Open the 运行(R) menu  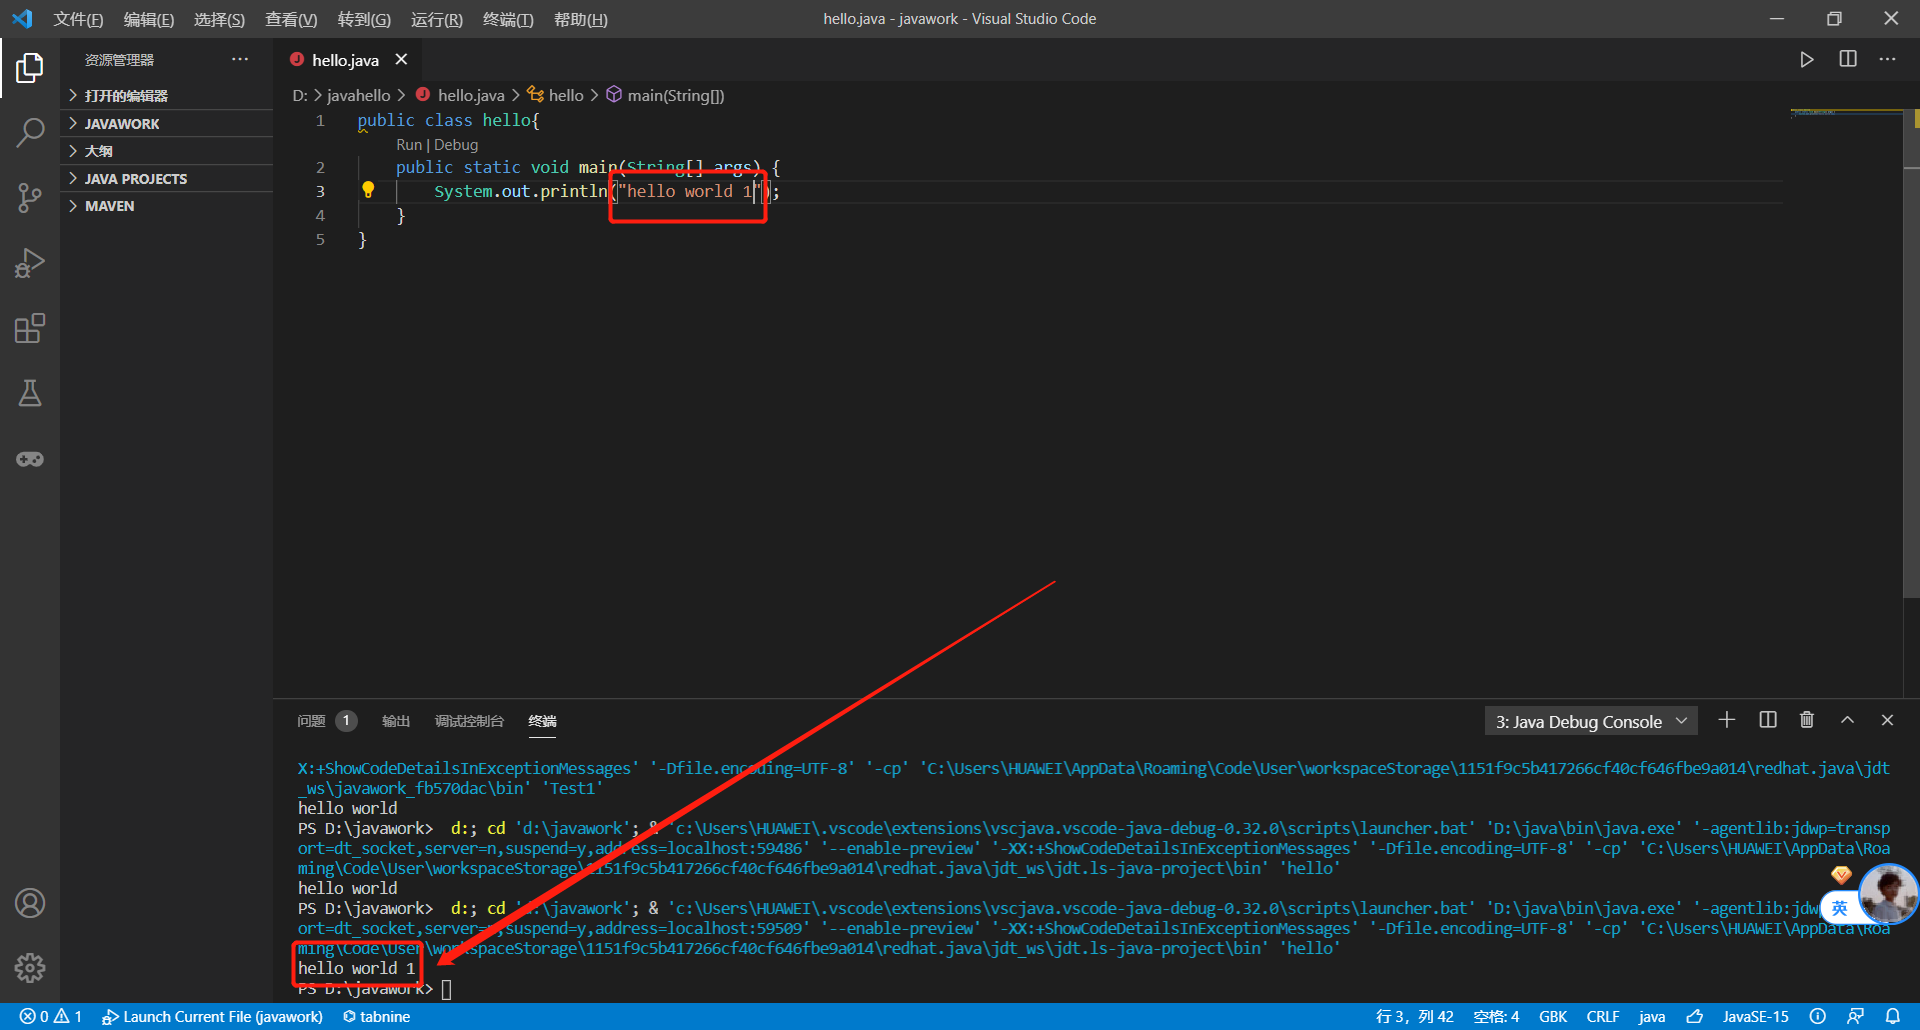tap(437, 19)
